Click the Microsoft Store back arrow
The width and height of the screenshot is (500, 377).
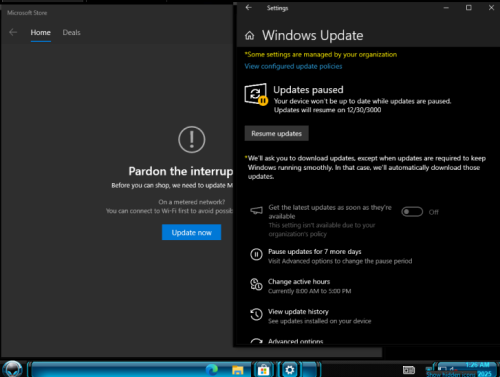(x=13, y=32)
